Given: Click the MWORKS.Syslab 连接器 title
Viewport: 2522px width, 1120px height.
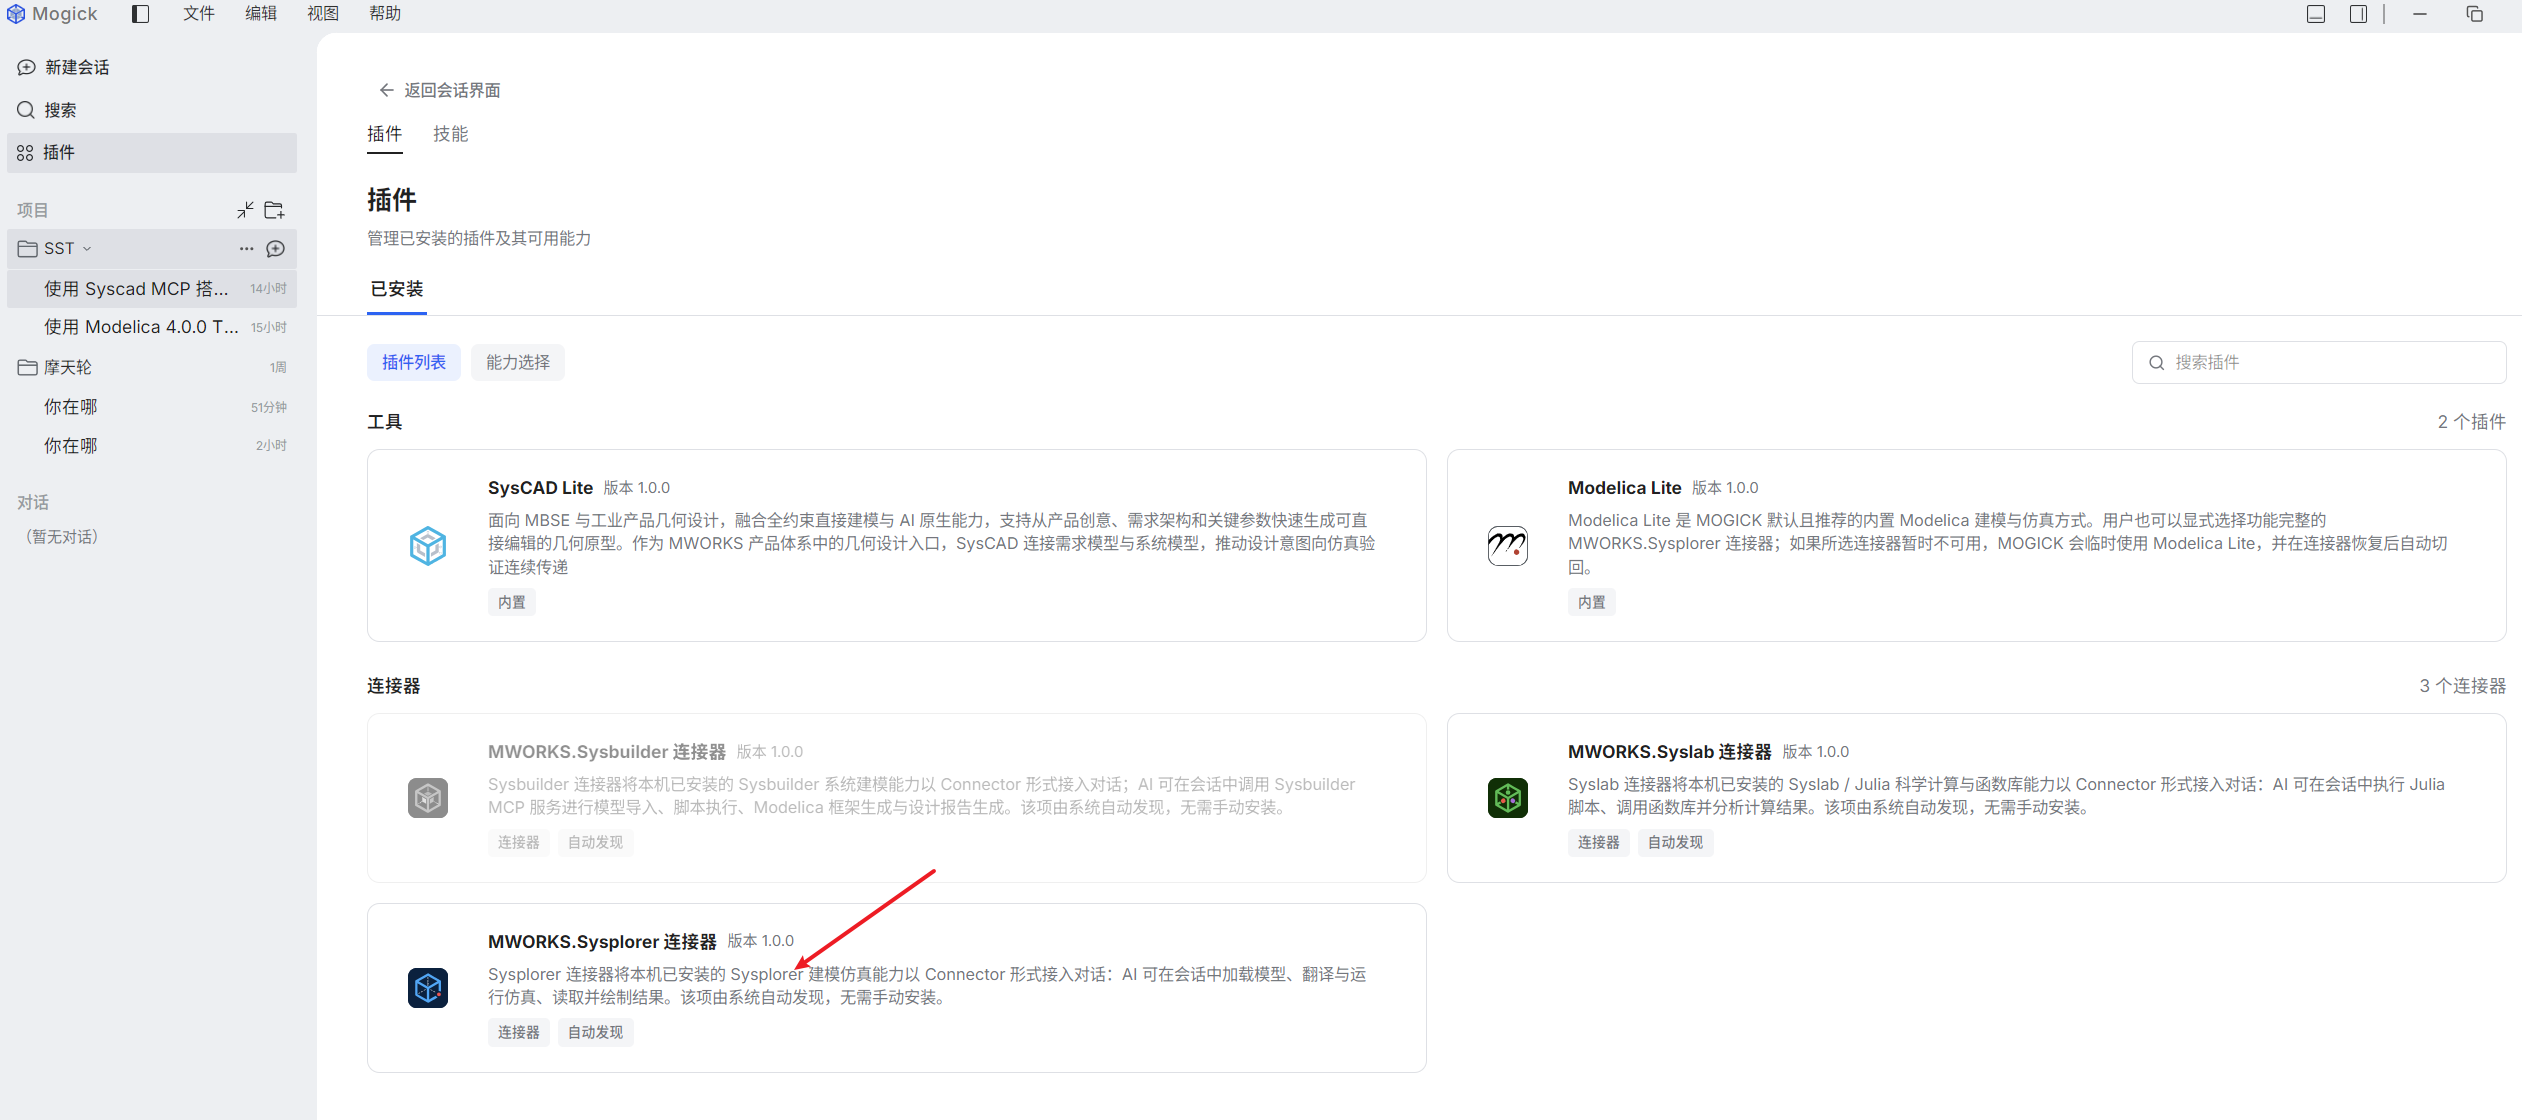Looking at the screenshot, I should [x=1669, y=752].
